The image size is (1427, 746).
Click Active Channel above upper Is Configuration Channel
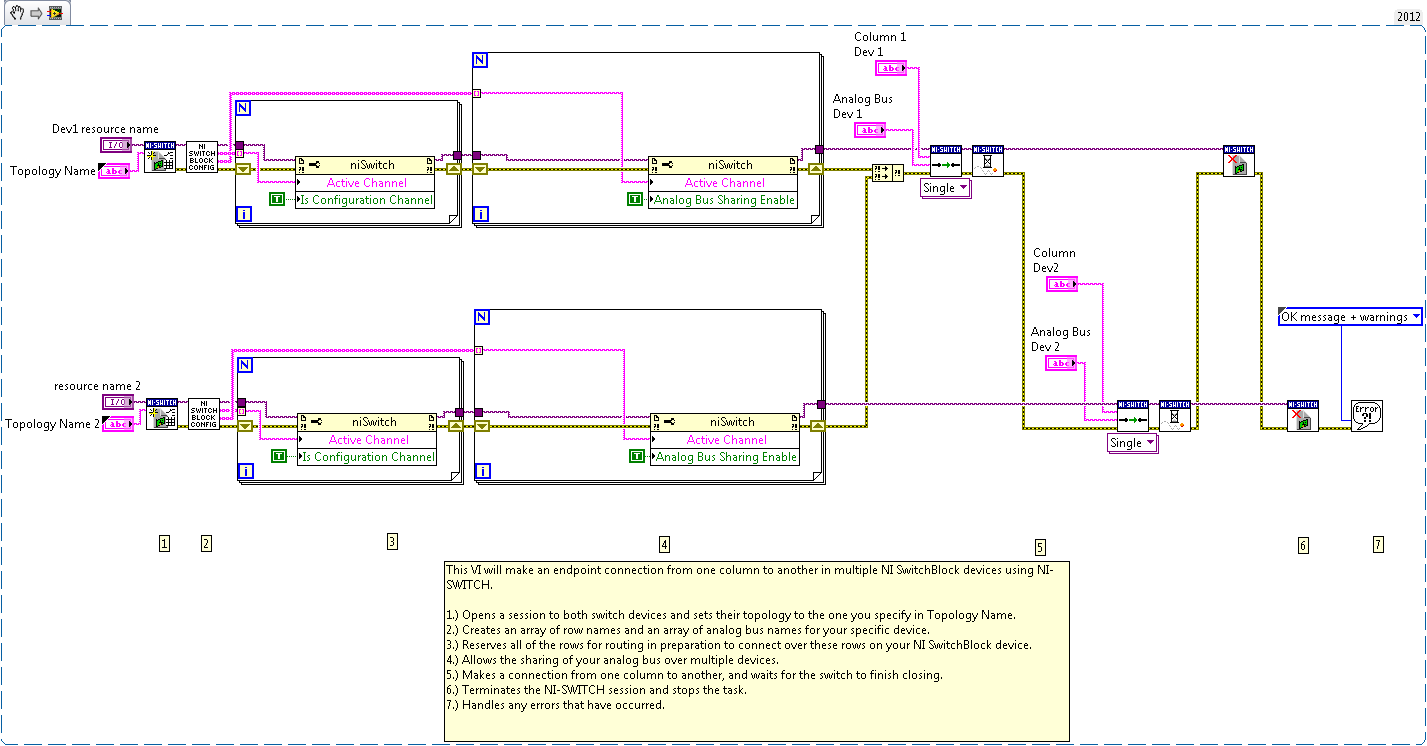pos(366,183)
